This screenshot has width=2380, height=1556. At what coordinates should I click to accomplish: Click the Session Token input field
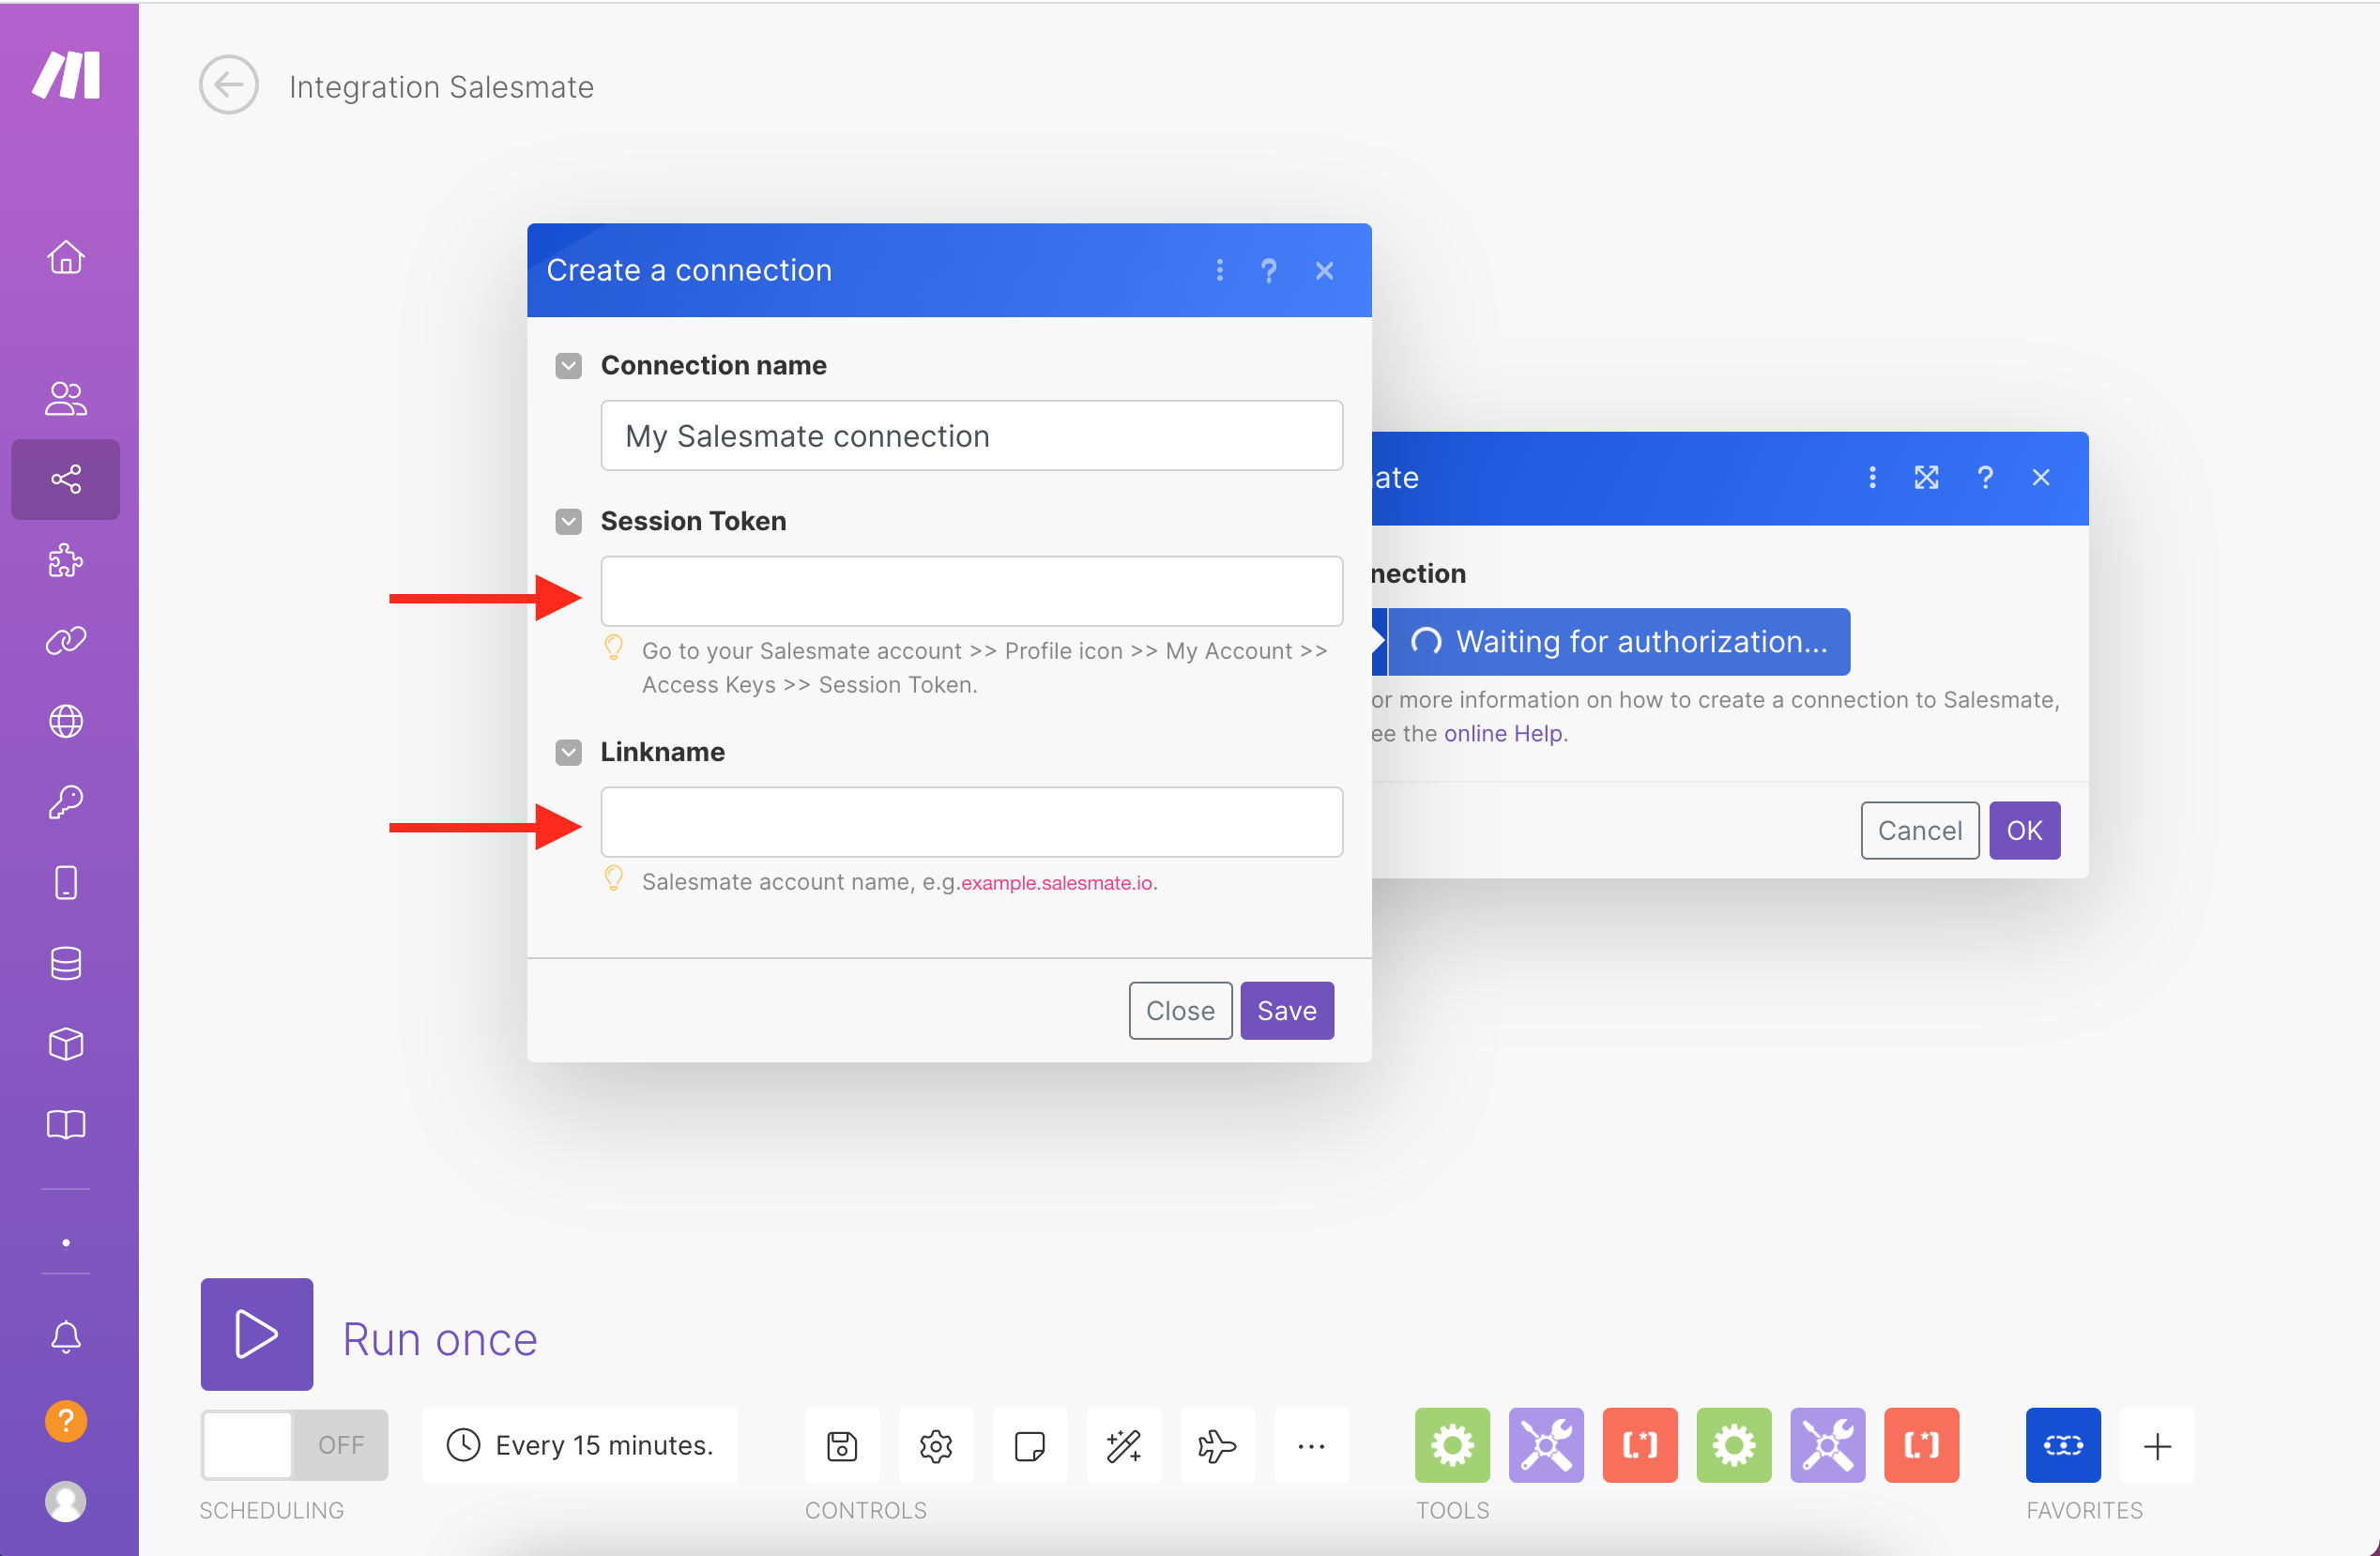tap(972, 592)
